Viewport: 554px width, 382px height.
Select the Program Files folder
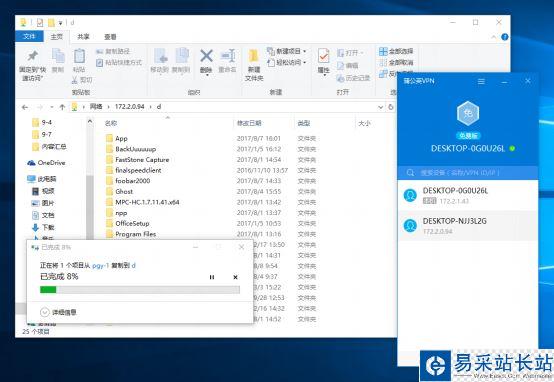(131, 234)
